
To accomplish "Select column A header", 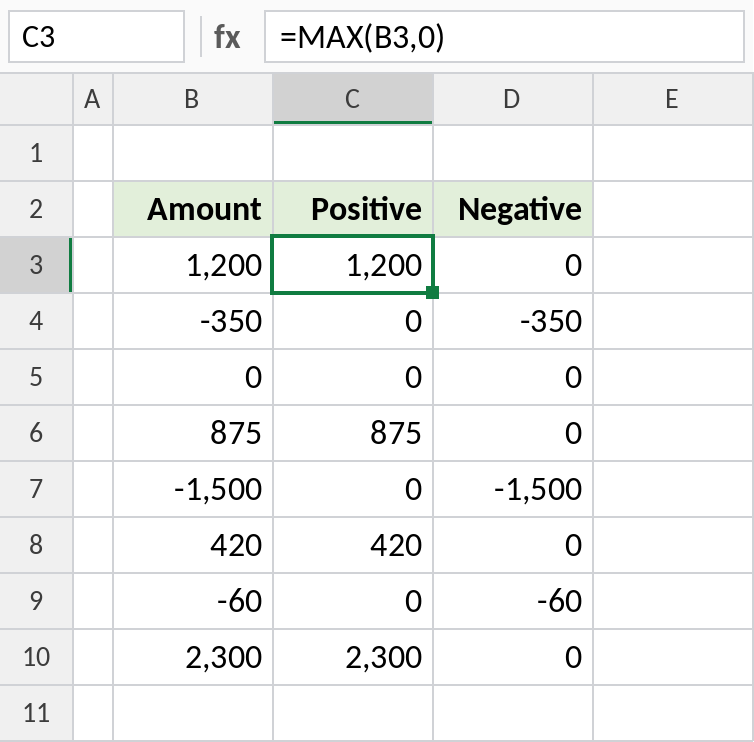I will click(x=93, y=99).
